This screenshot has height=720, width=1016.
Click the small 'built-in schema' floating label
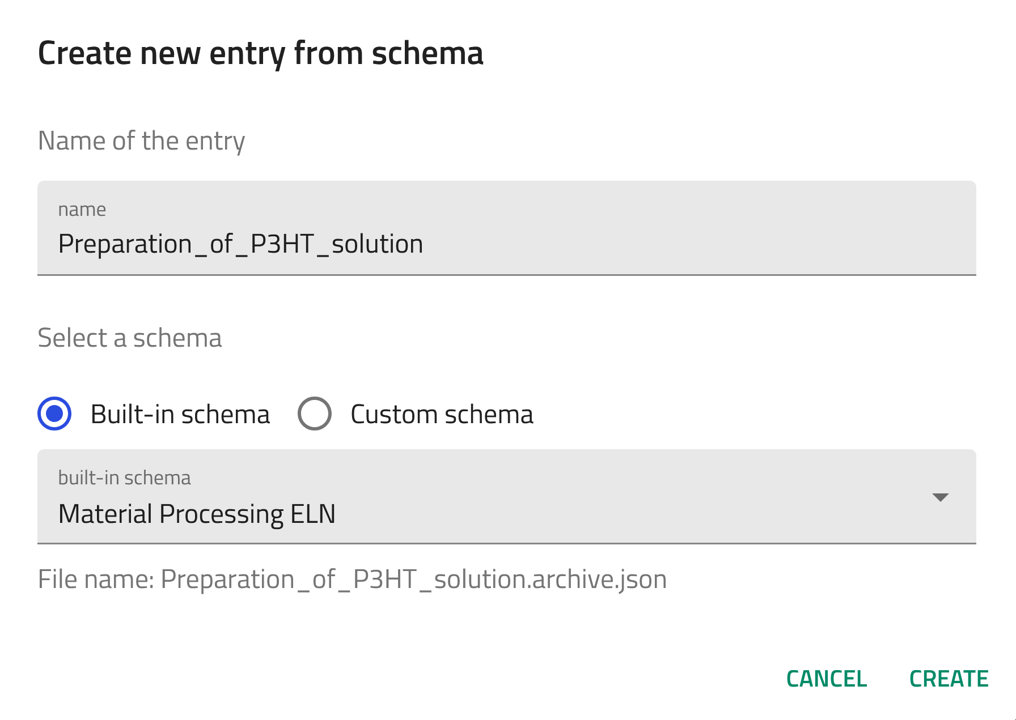click(124, 478)
